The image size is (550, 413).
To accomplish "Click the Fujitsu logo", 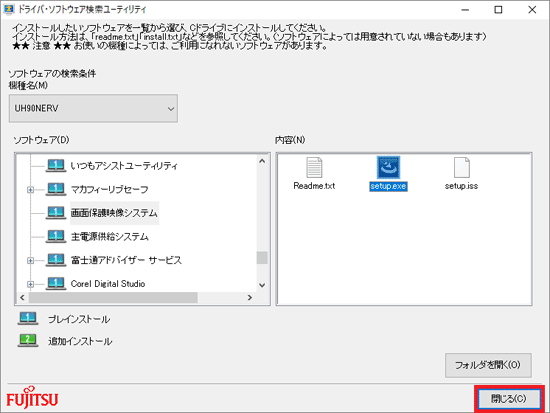I will 32,398.
